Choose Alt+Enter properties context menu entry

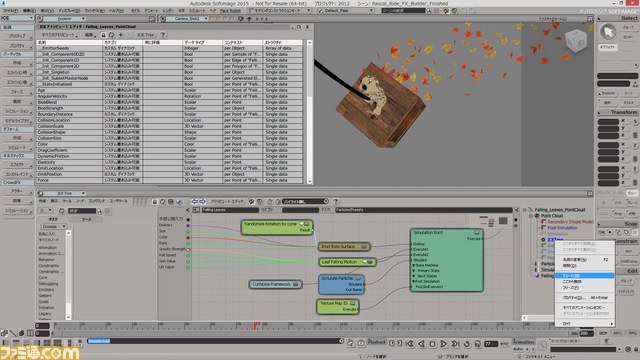584,298
